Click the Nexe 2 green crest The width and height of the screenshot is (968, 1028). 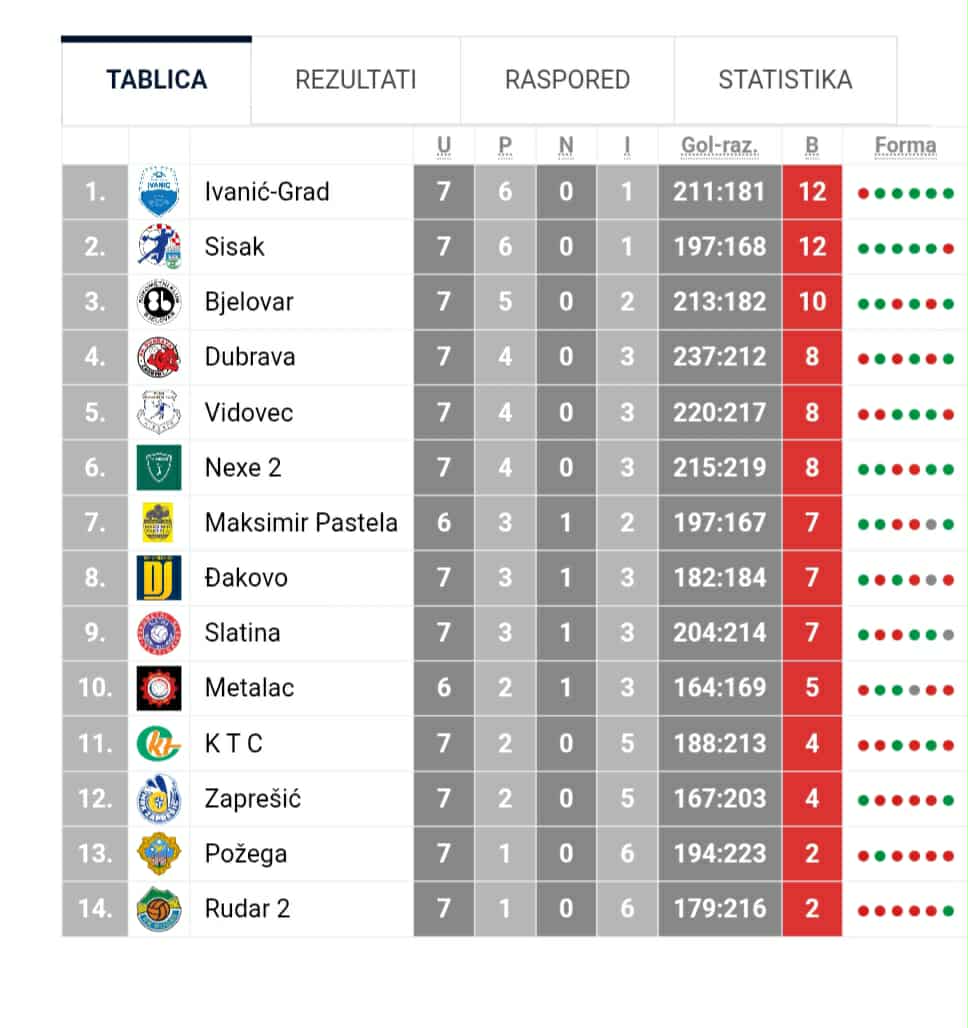point(159,467)
